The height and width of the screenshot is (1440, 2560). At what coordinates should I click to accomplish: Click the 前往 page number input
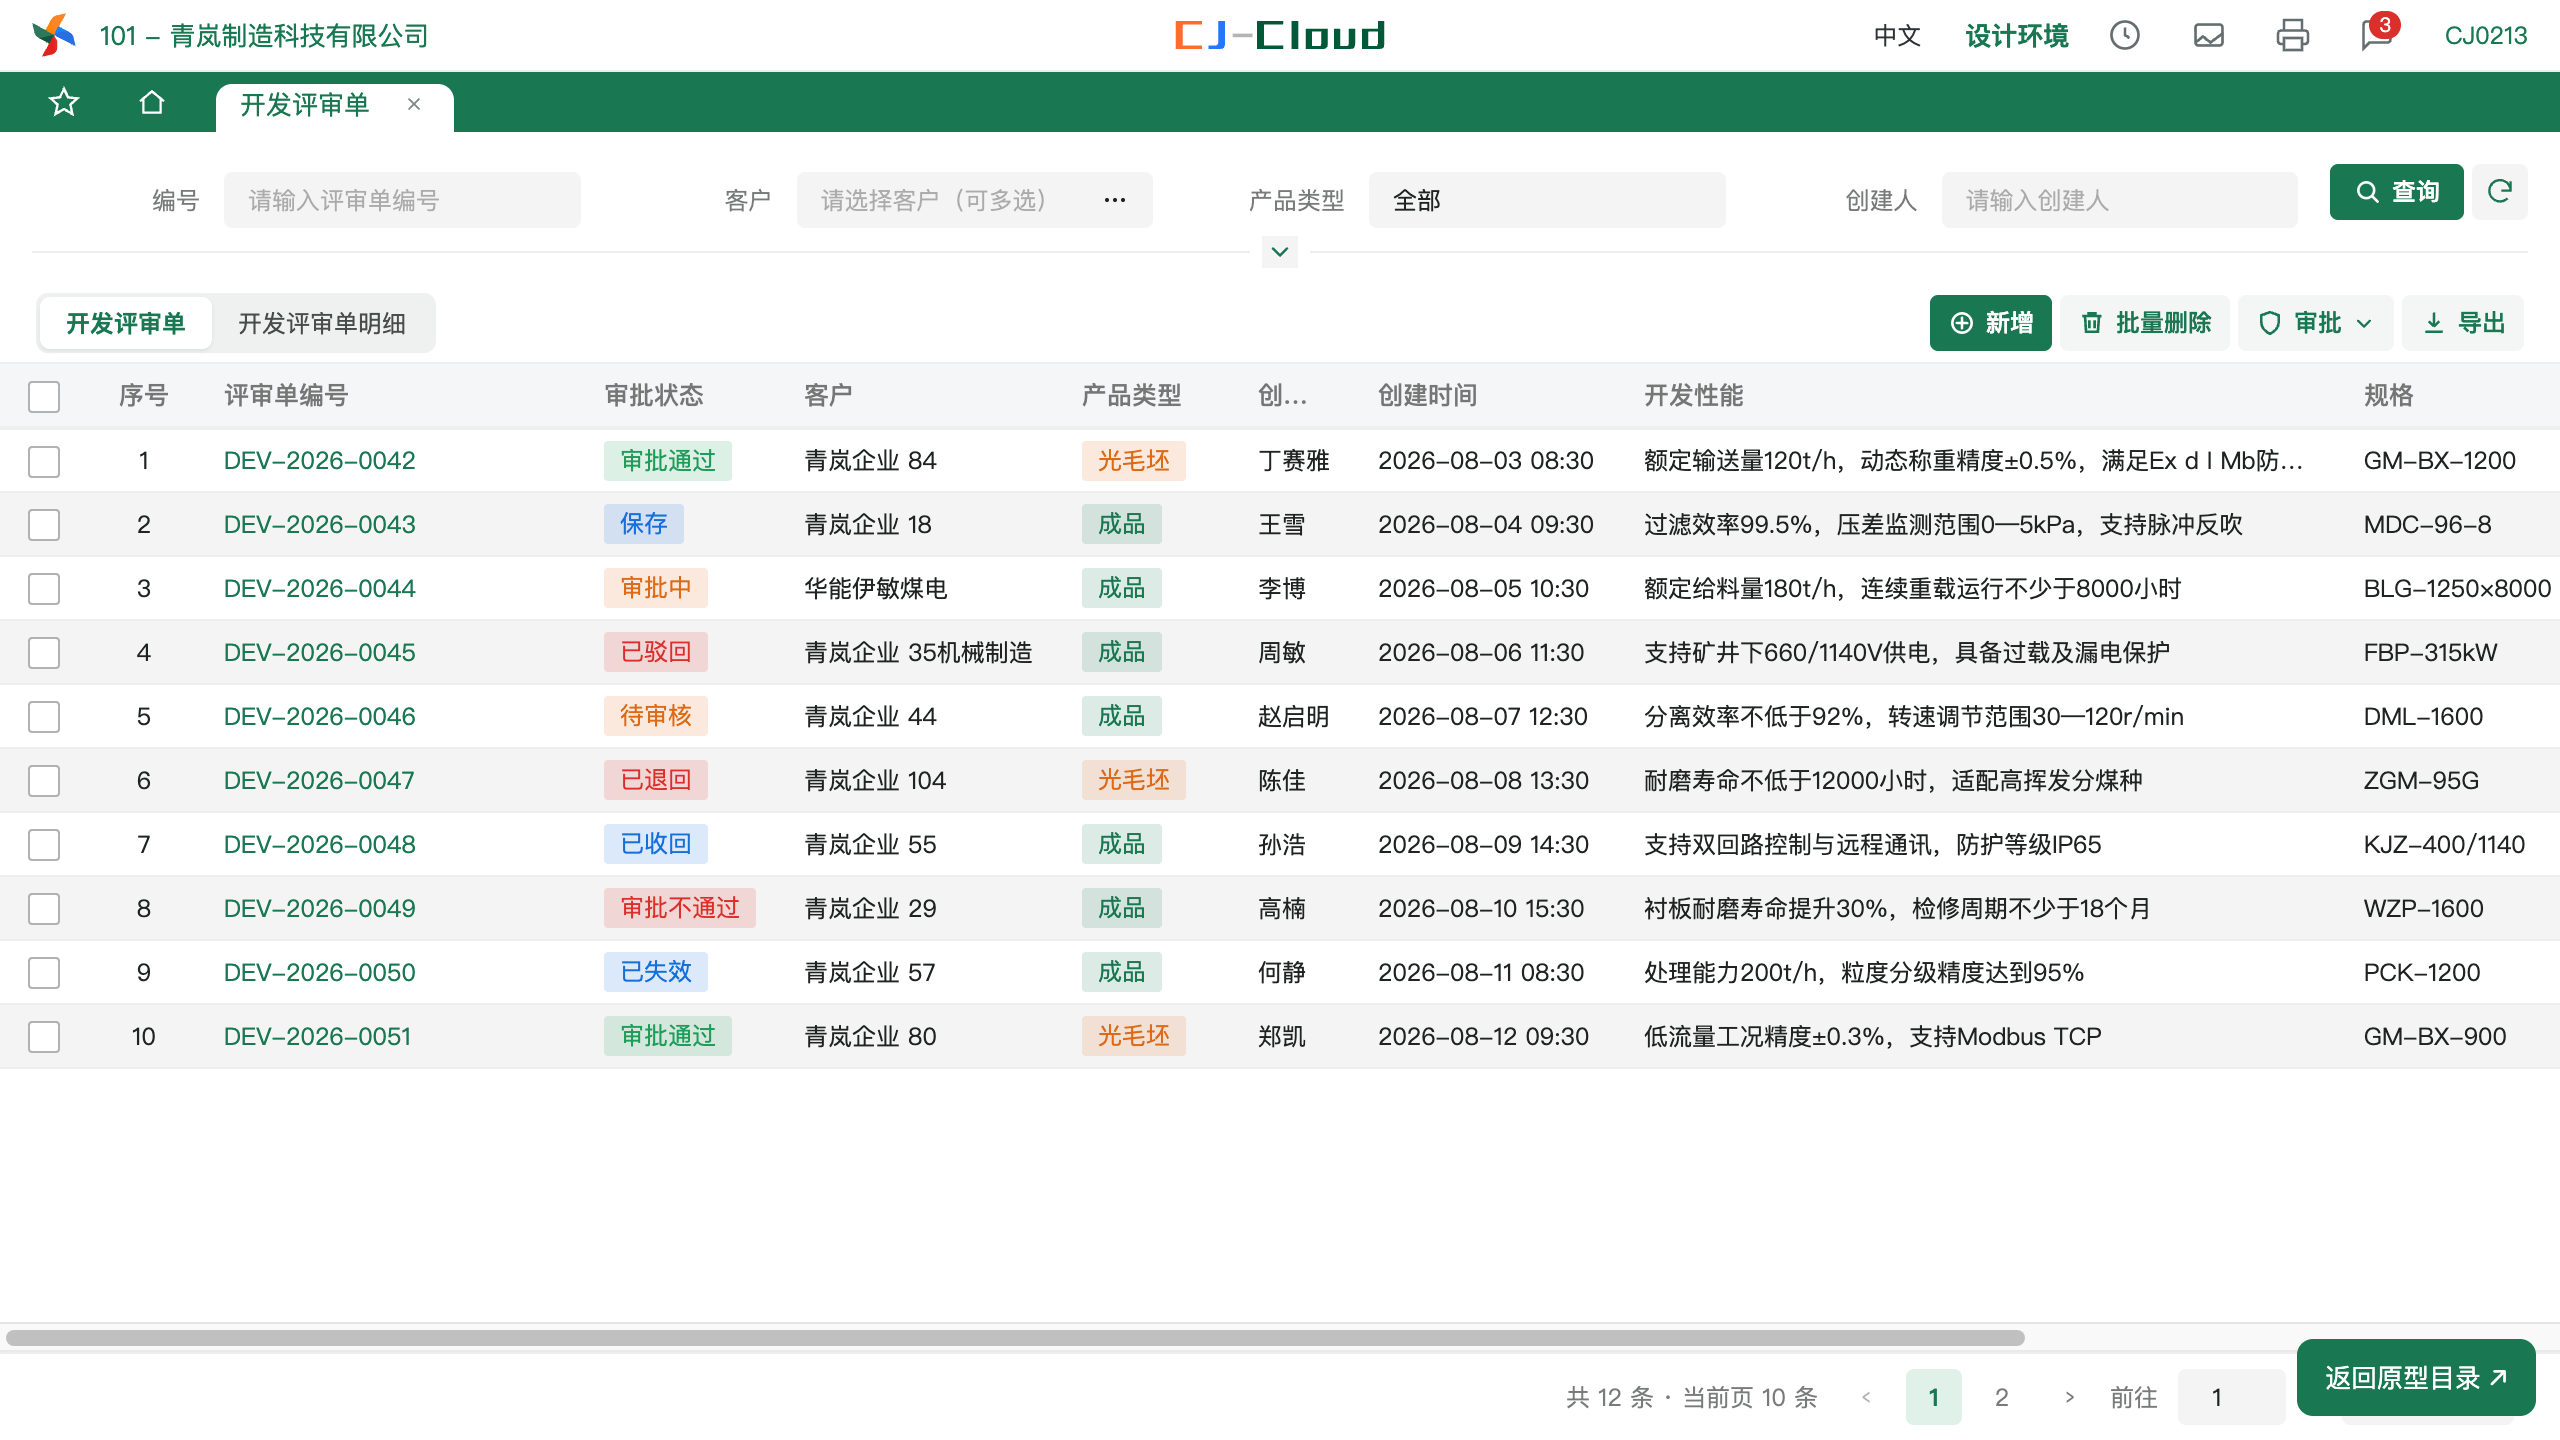pos(2230,1397)
